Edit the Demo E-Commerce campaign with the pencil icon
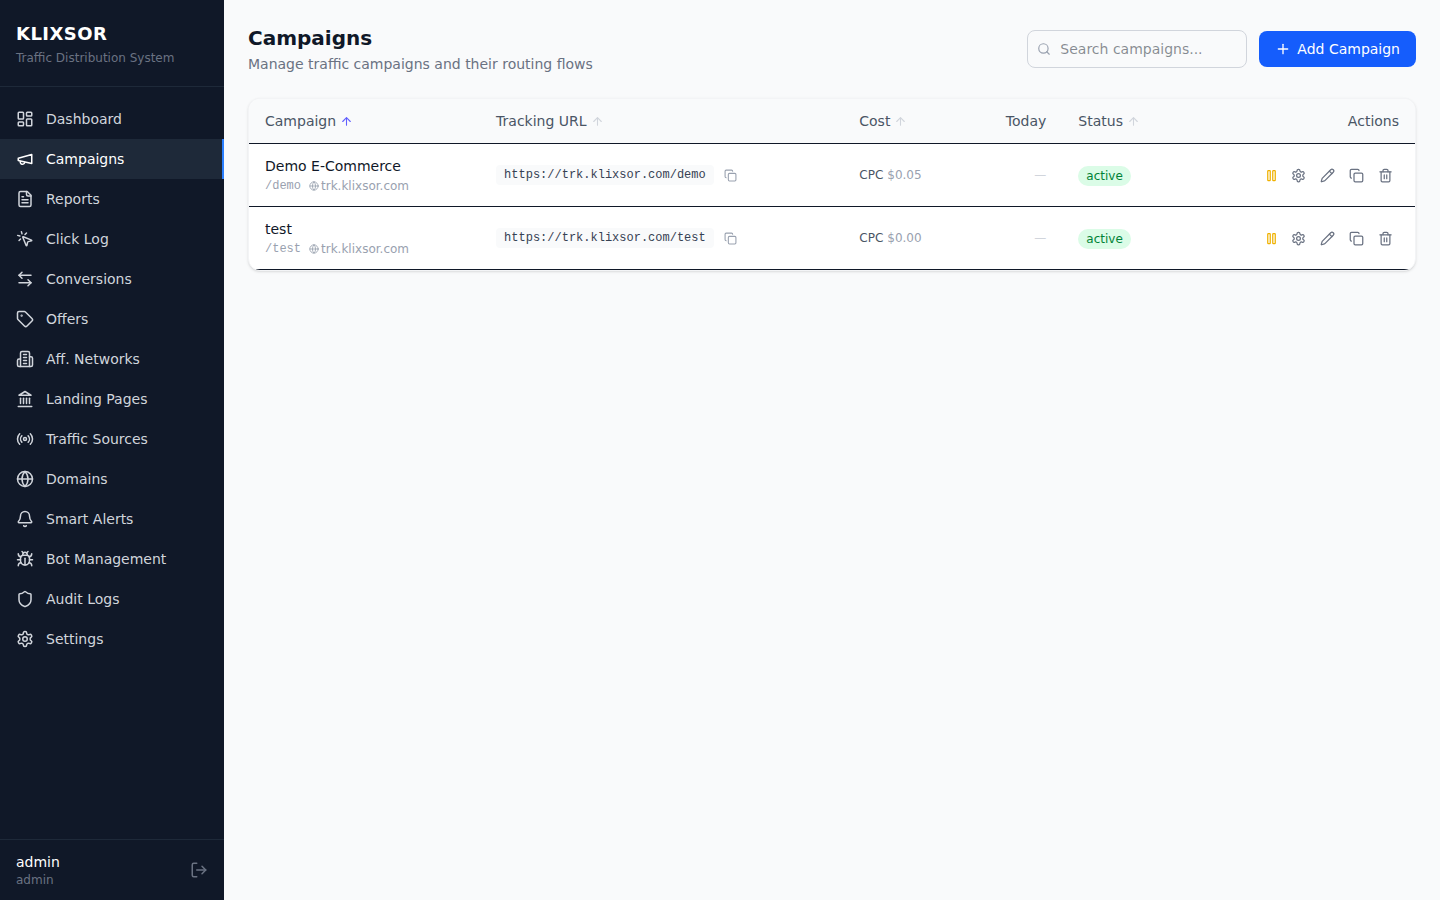This screenshot has width=1440, height=900. click(x=1327, y=175)
